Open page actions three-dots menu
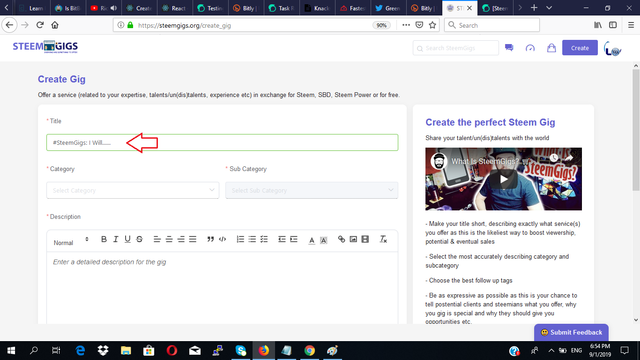The width and height of the screenshot is (640, 360). click(x=406, y=25)
